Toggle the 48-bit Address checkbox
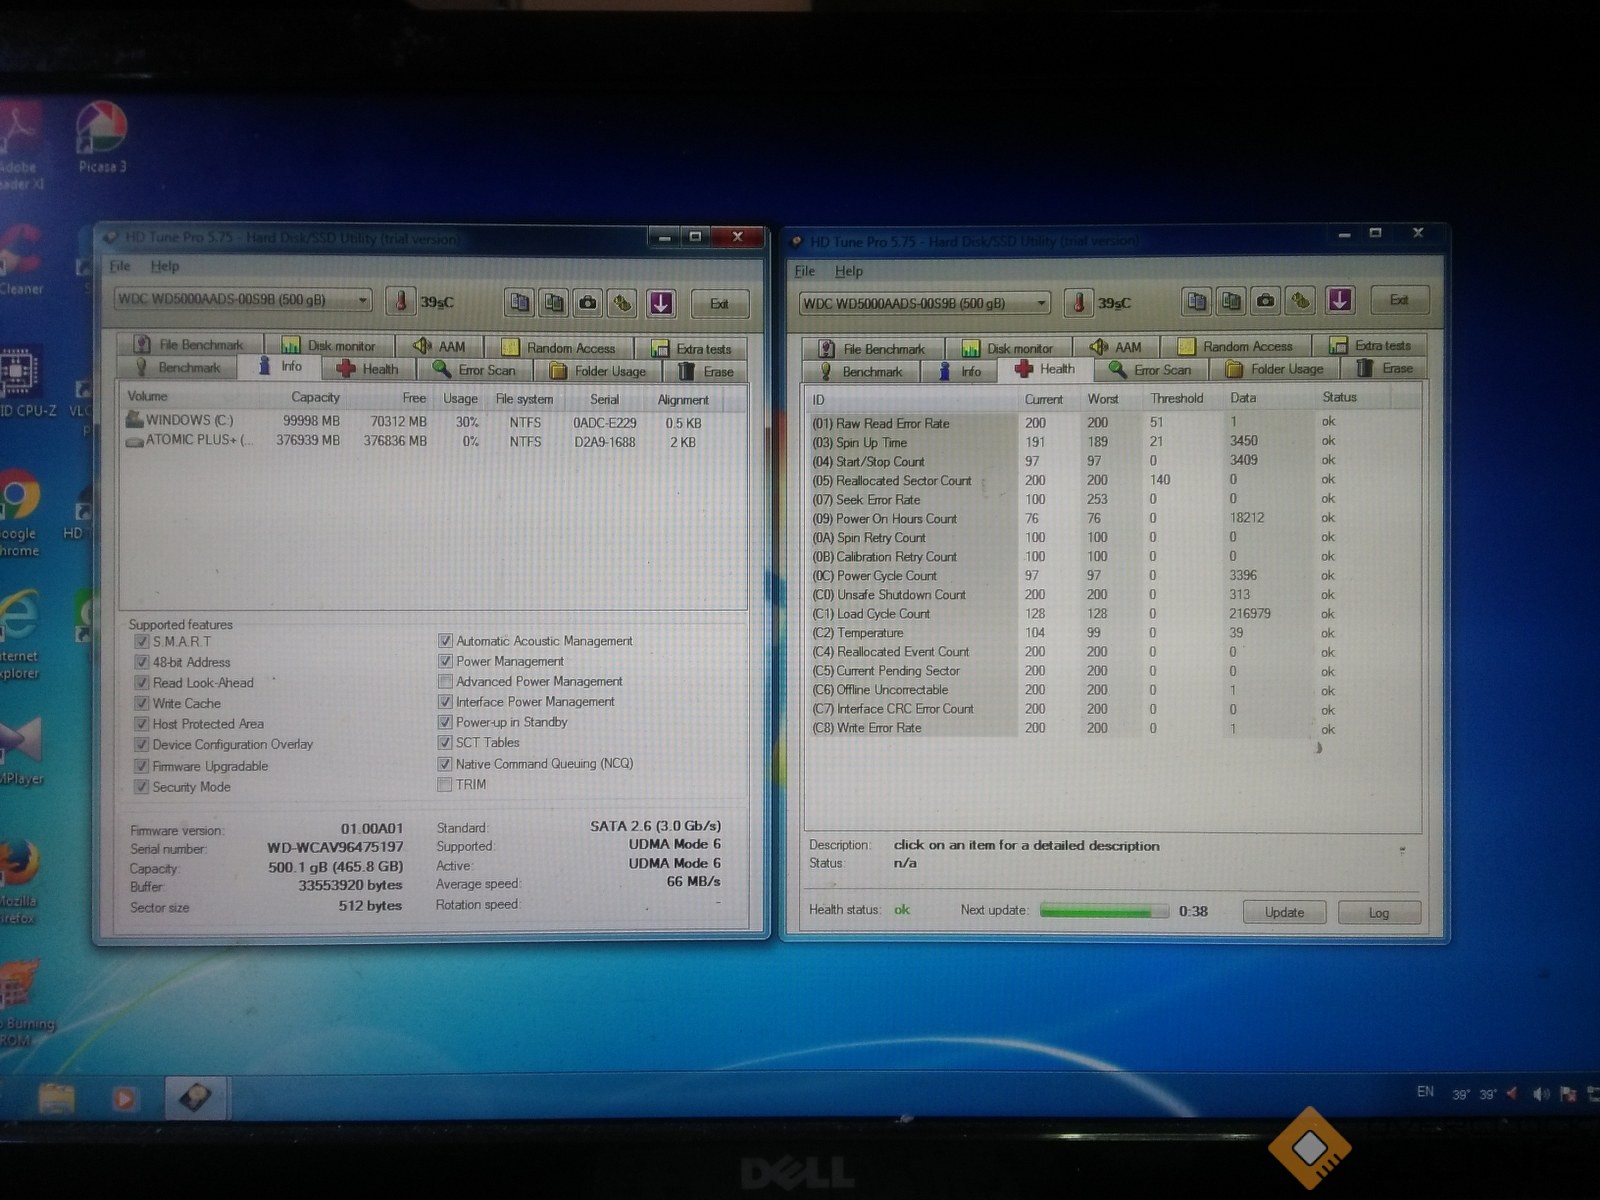1600x1200 pixels. pyautogui.click(x=141, y=662)
